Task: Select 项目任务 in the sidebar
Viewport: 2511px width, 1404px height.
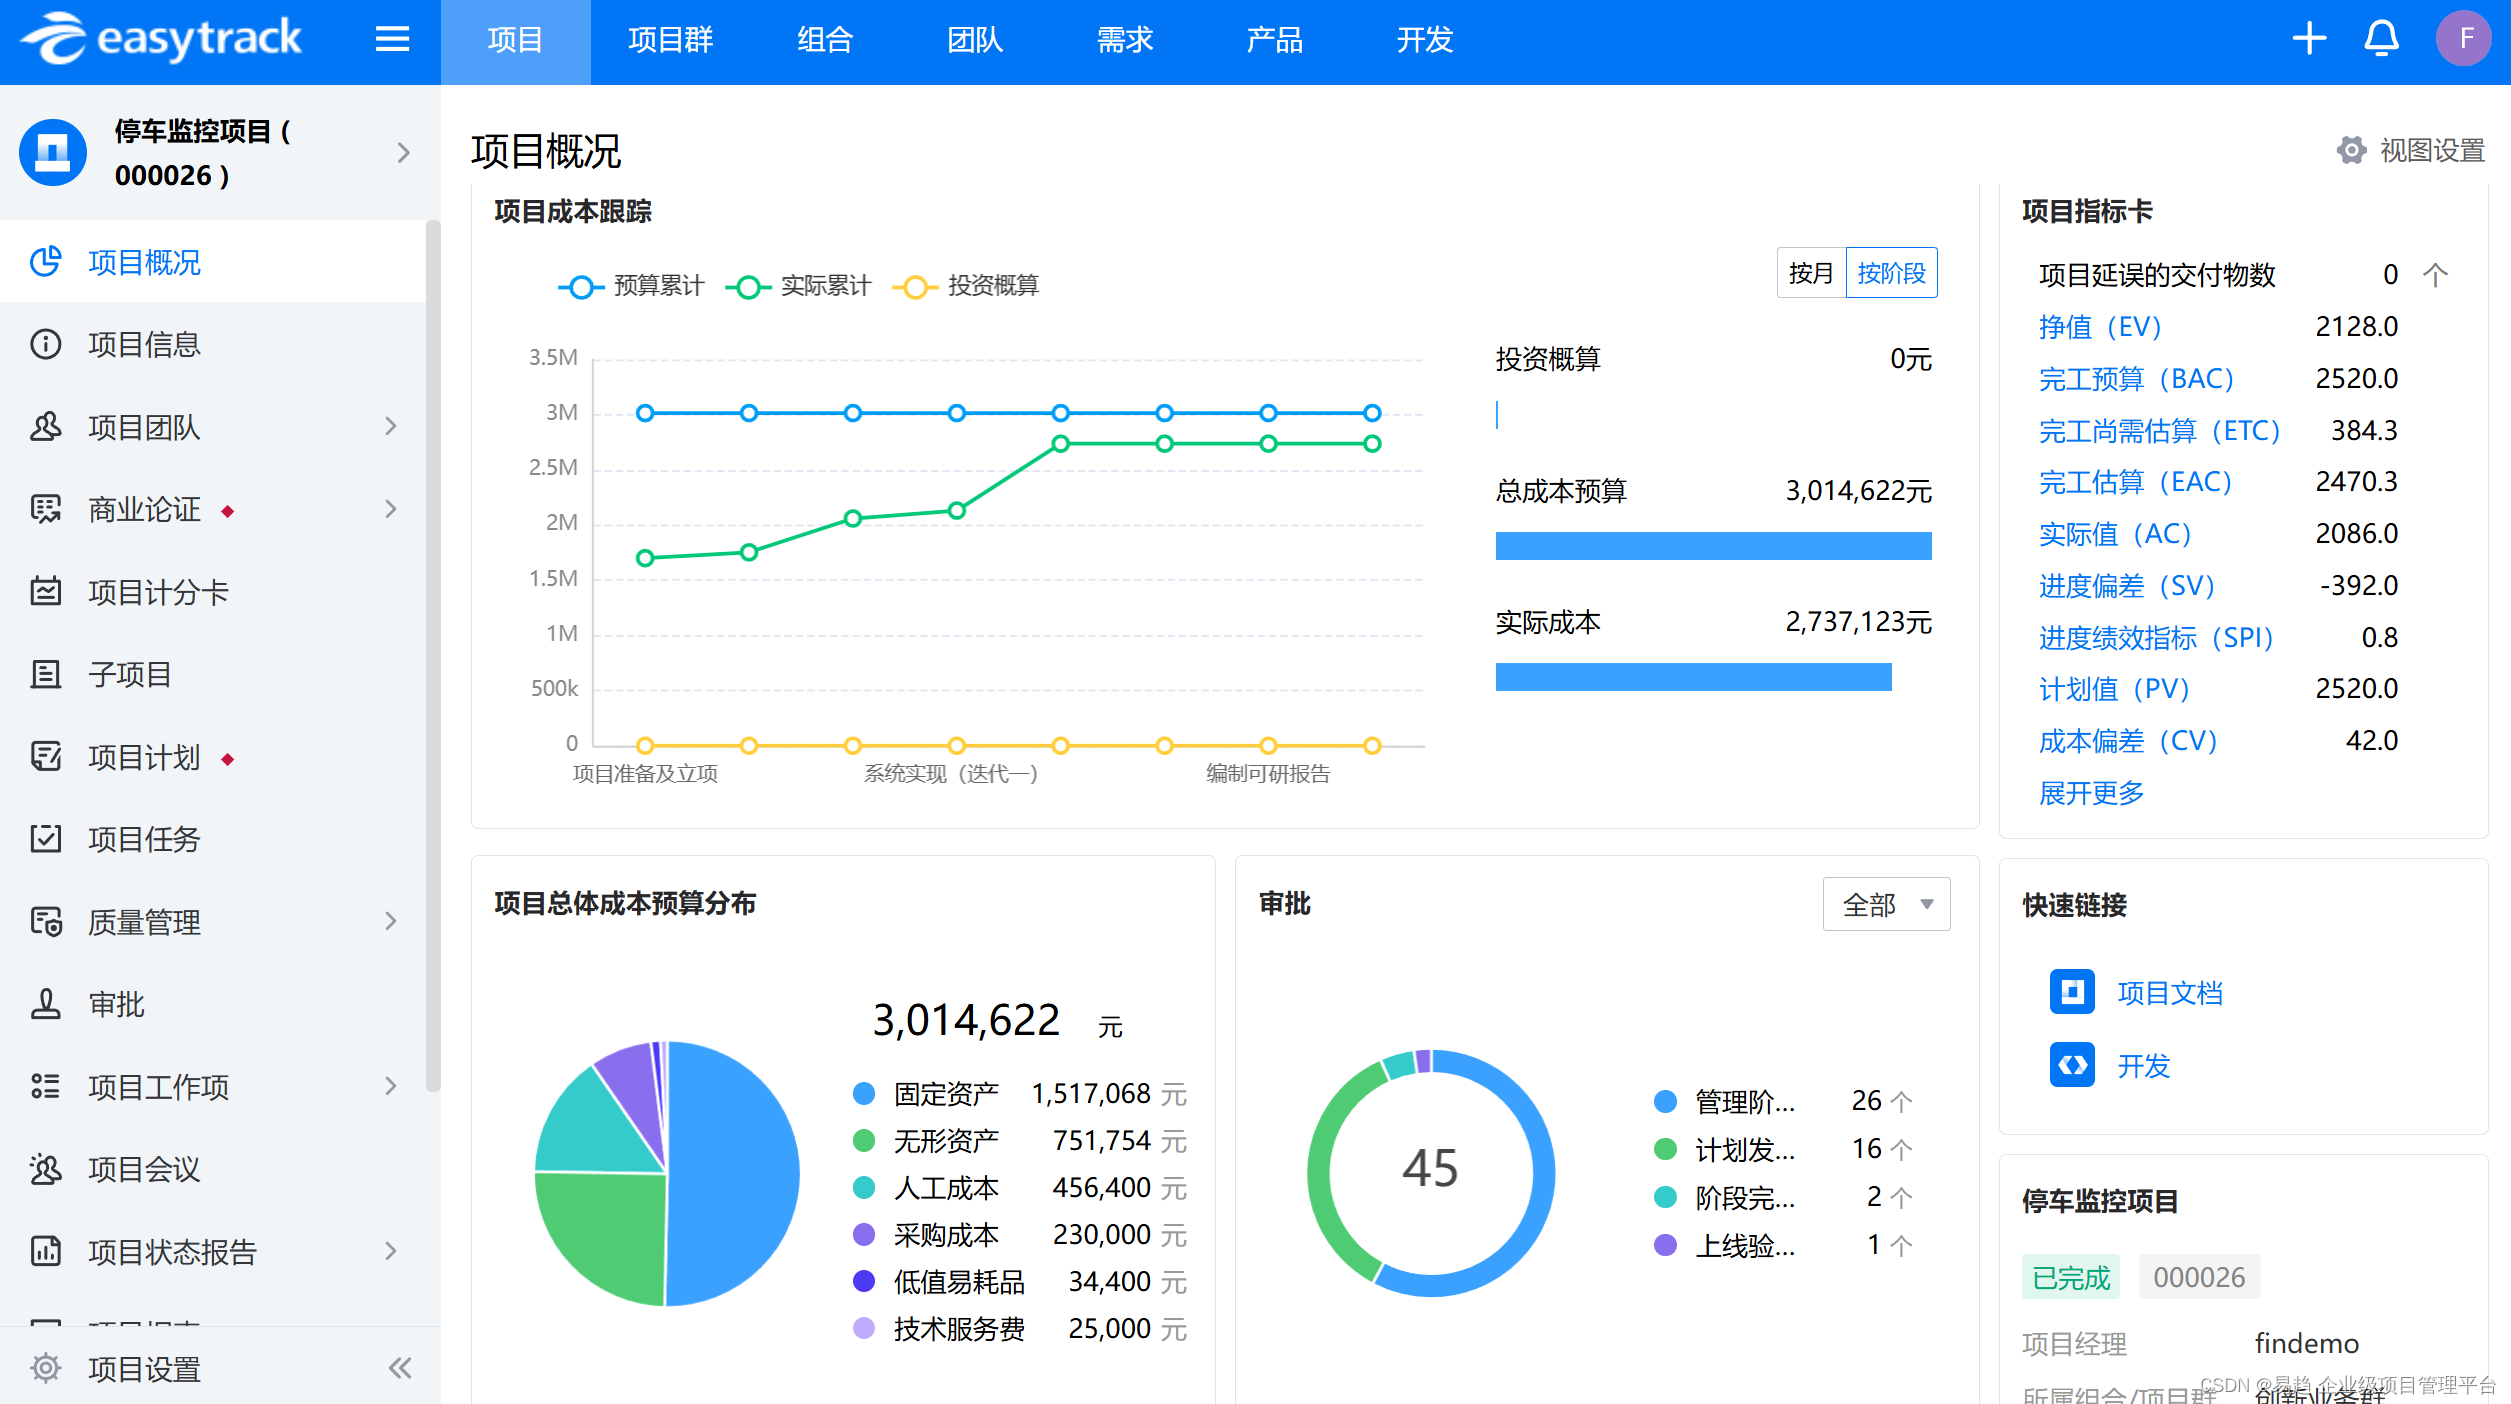Action: 145,839
